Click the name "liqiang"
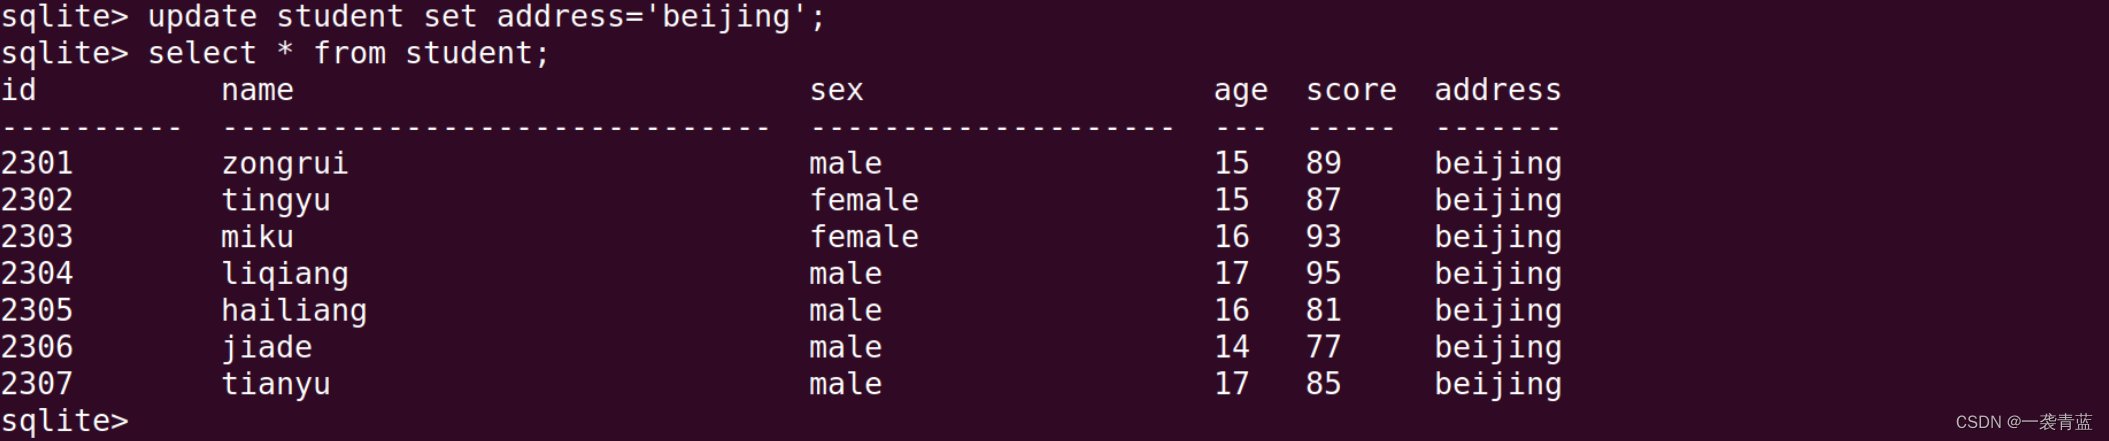Viewport: 2109px width, 441px height. tap(284, 274)
